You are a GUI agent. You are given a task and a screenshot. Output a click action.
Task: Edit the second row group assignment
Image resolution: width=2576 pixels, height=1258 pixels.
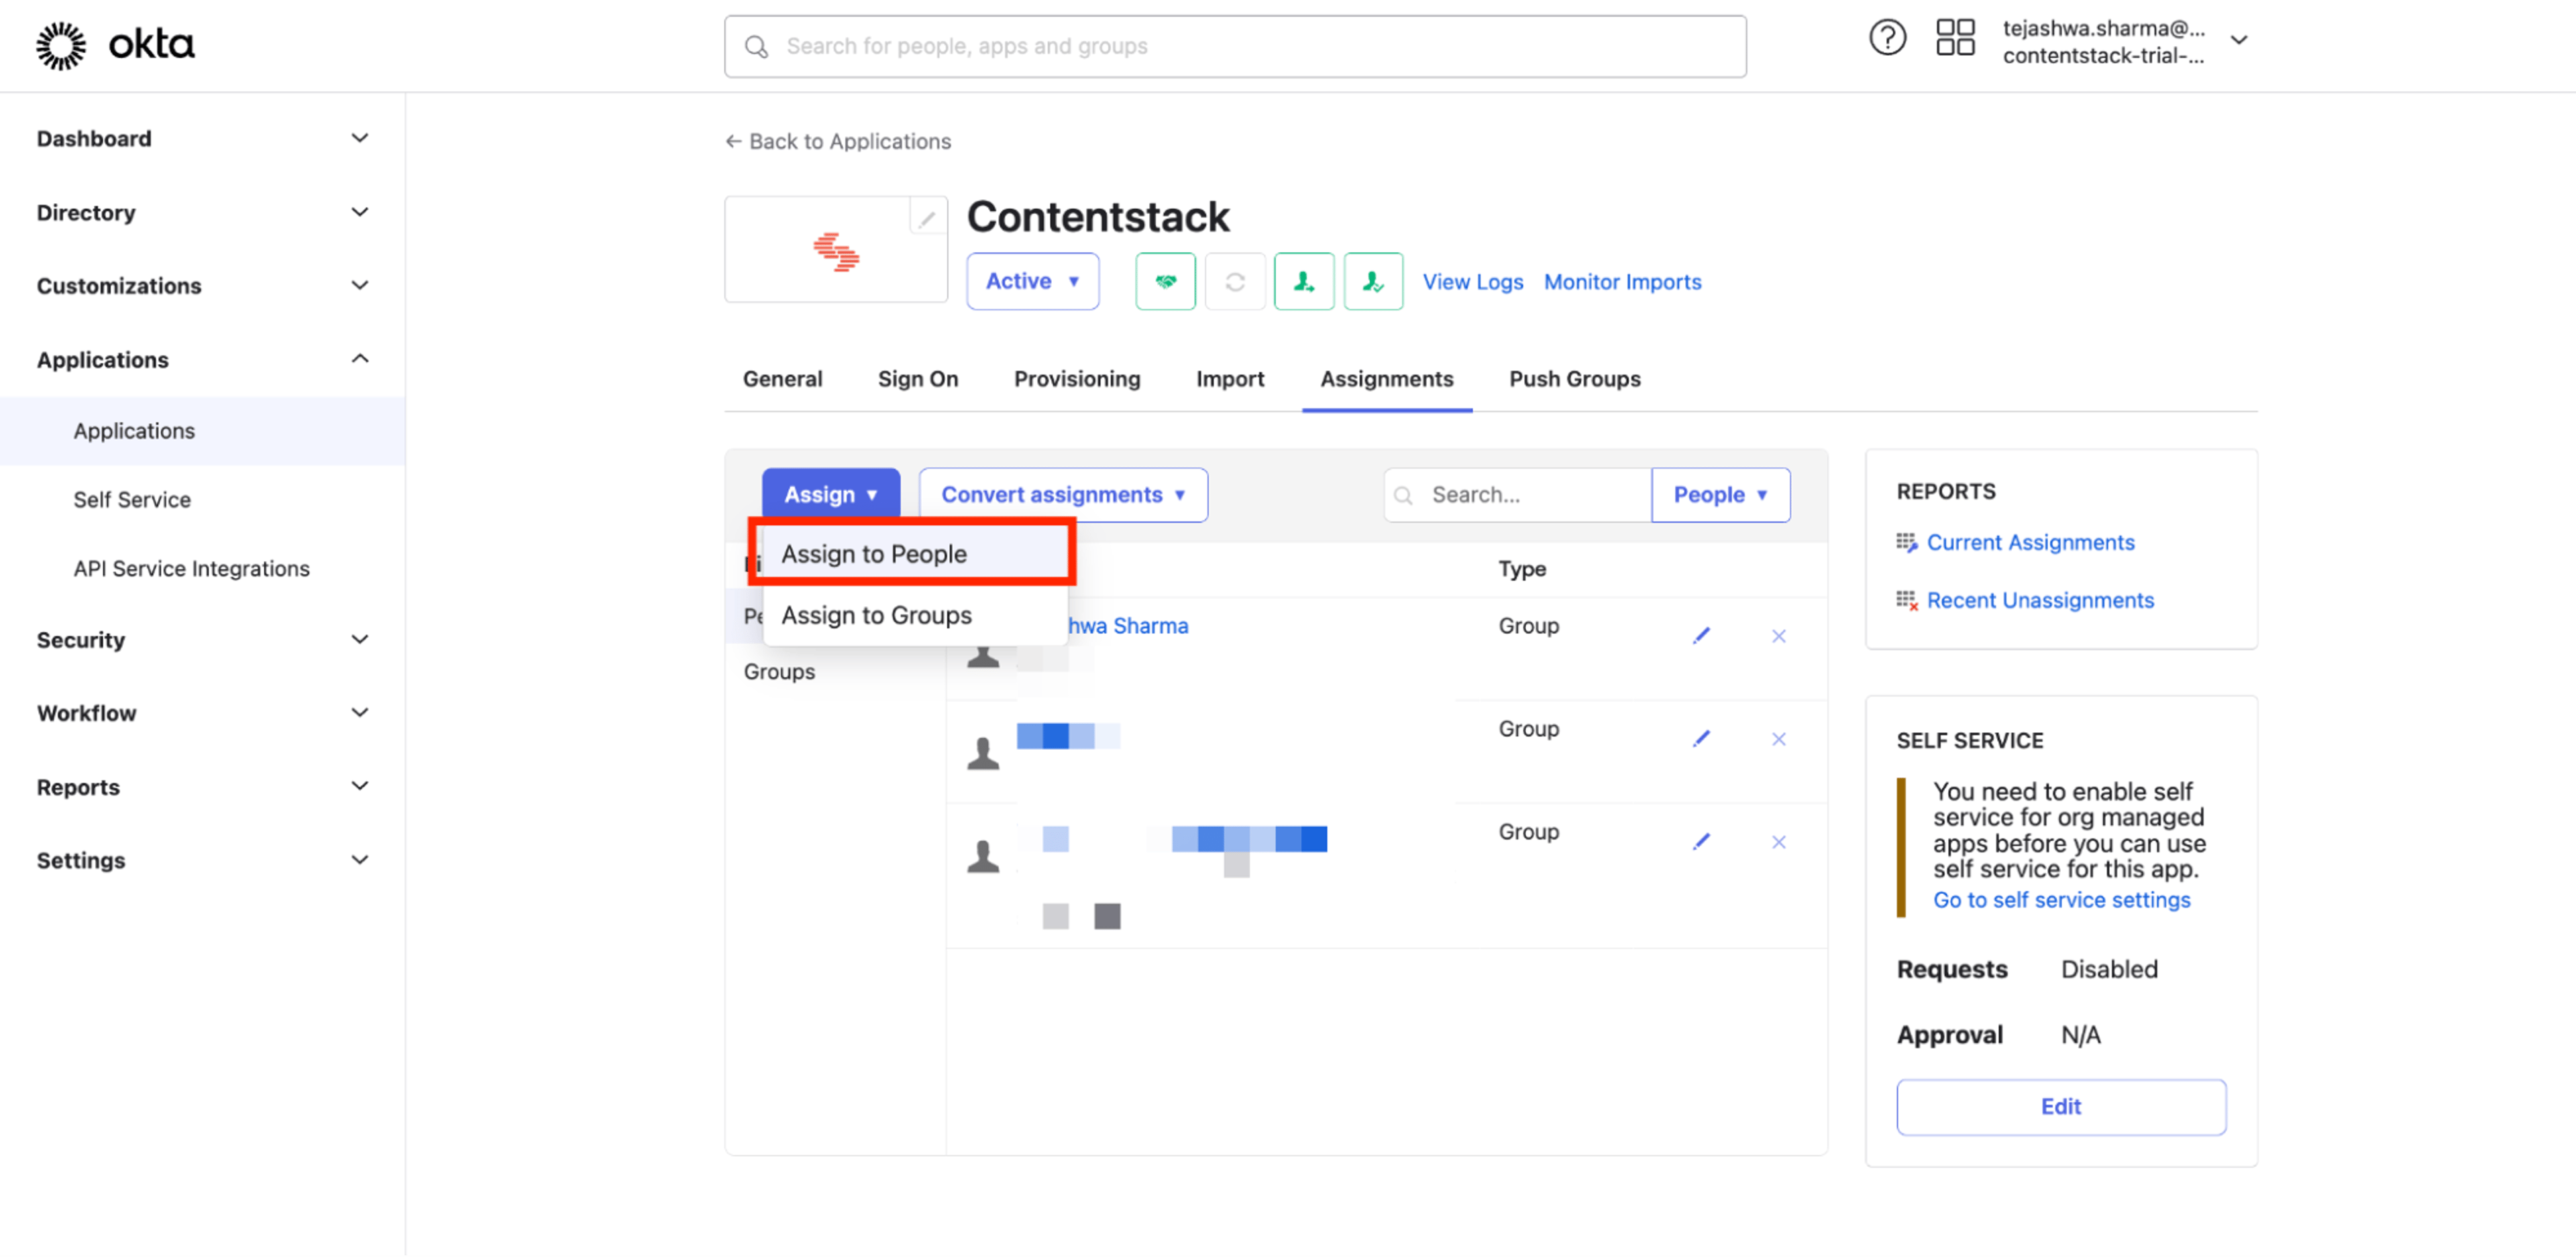[x=1701, y=739]
